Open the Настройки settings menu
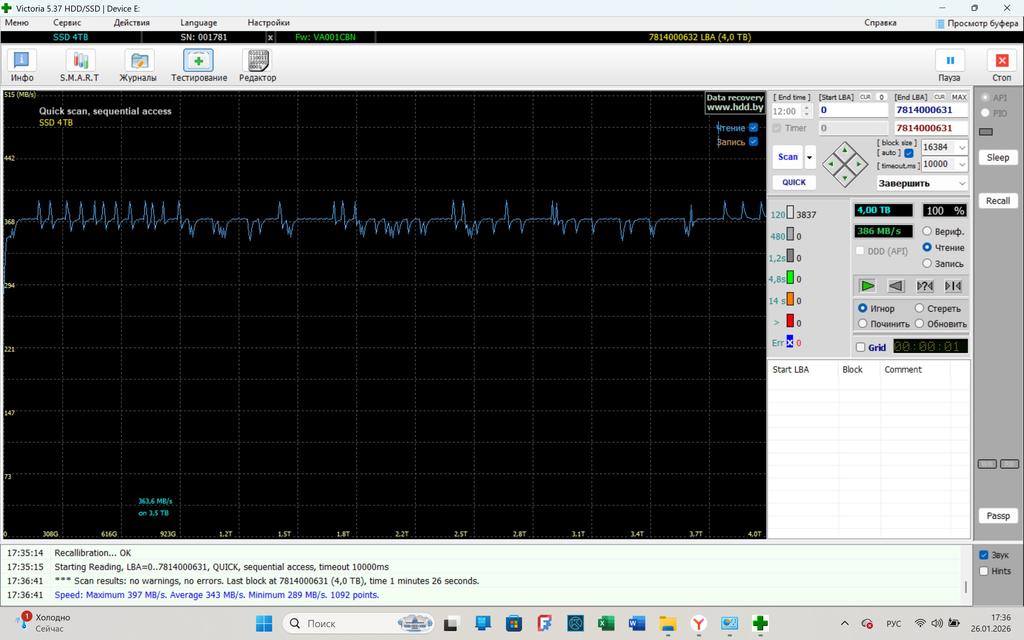The width and height of the screenshot is (1024, 640). click(268, 22)
